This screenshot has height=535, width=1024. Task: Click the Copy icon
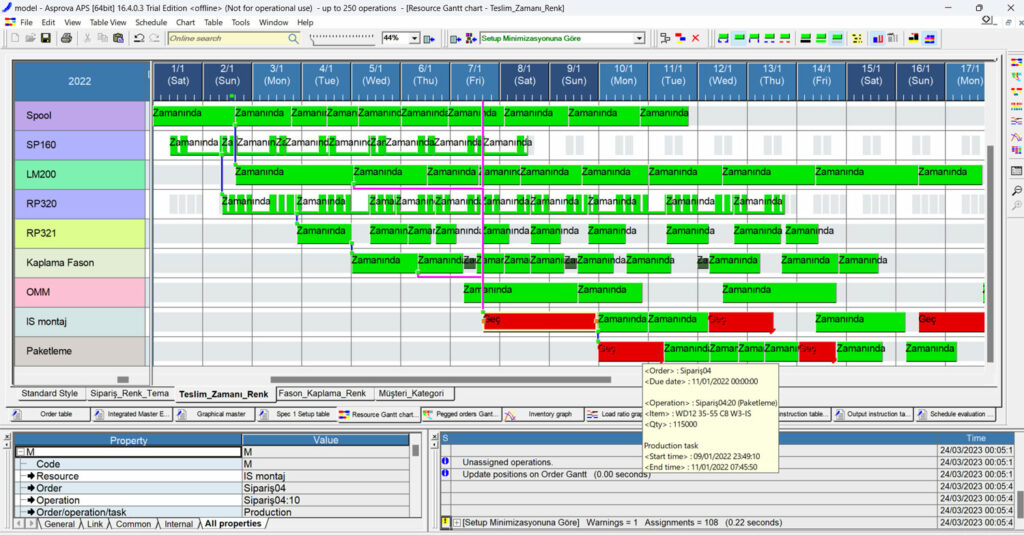103,39
